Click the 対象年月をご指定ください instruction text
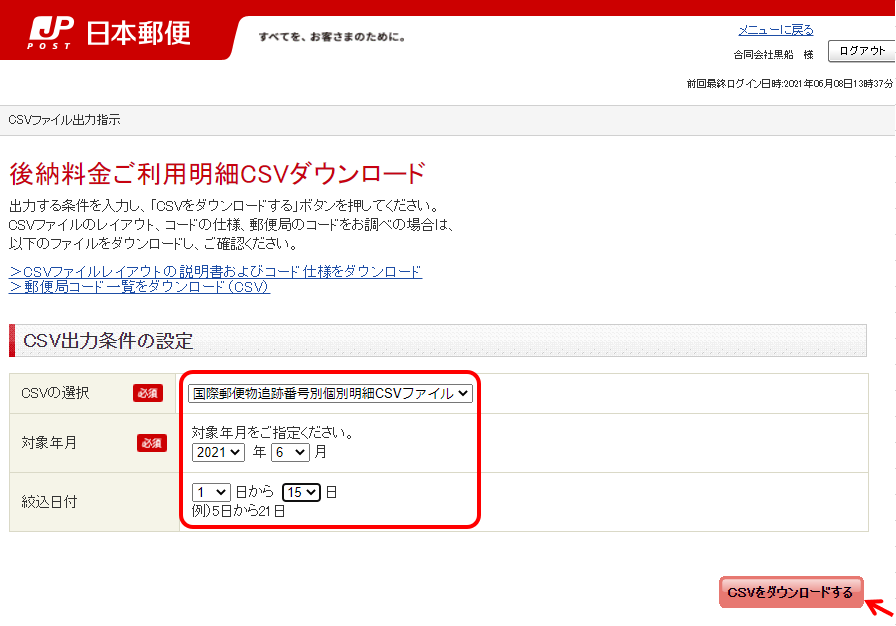The height and width of the screenshot is (626, 896). point(273,433)
